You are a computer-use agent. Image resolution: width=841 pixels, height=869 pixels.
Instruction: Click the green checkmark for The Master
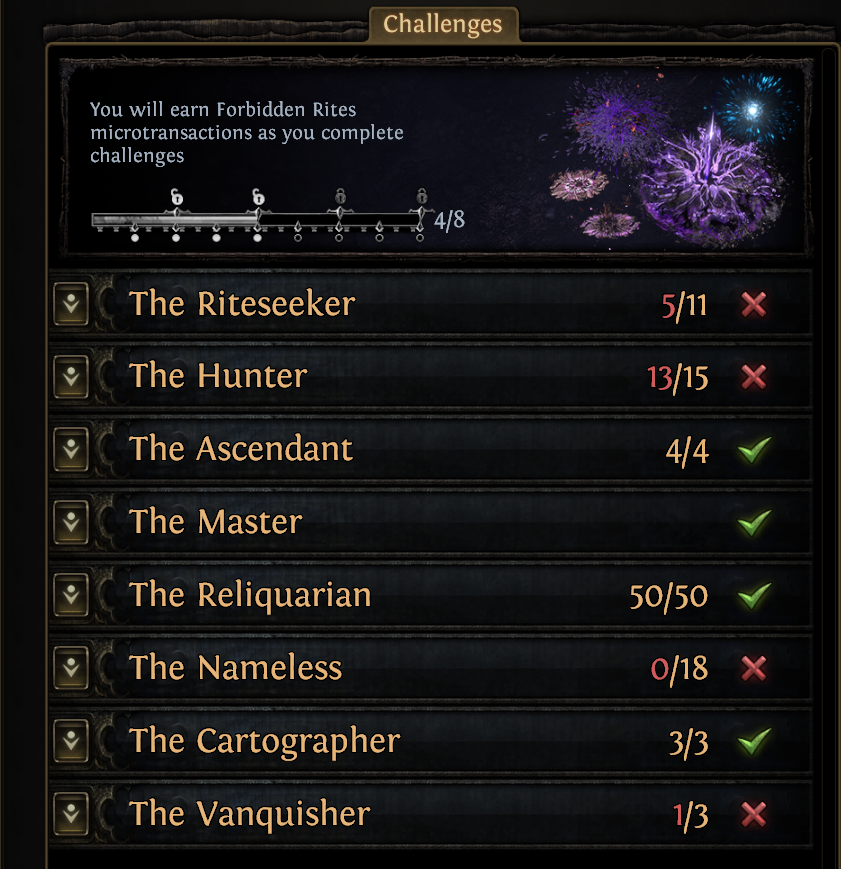tap(754, 523)
